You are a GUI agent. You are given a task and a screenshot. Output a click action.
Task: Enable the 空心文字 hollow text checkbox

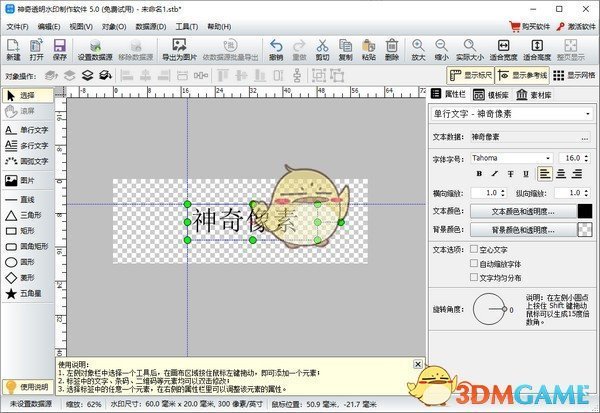[x=474, y=249]
